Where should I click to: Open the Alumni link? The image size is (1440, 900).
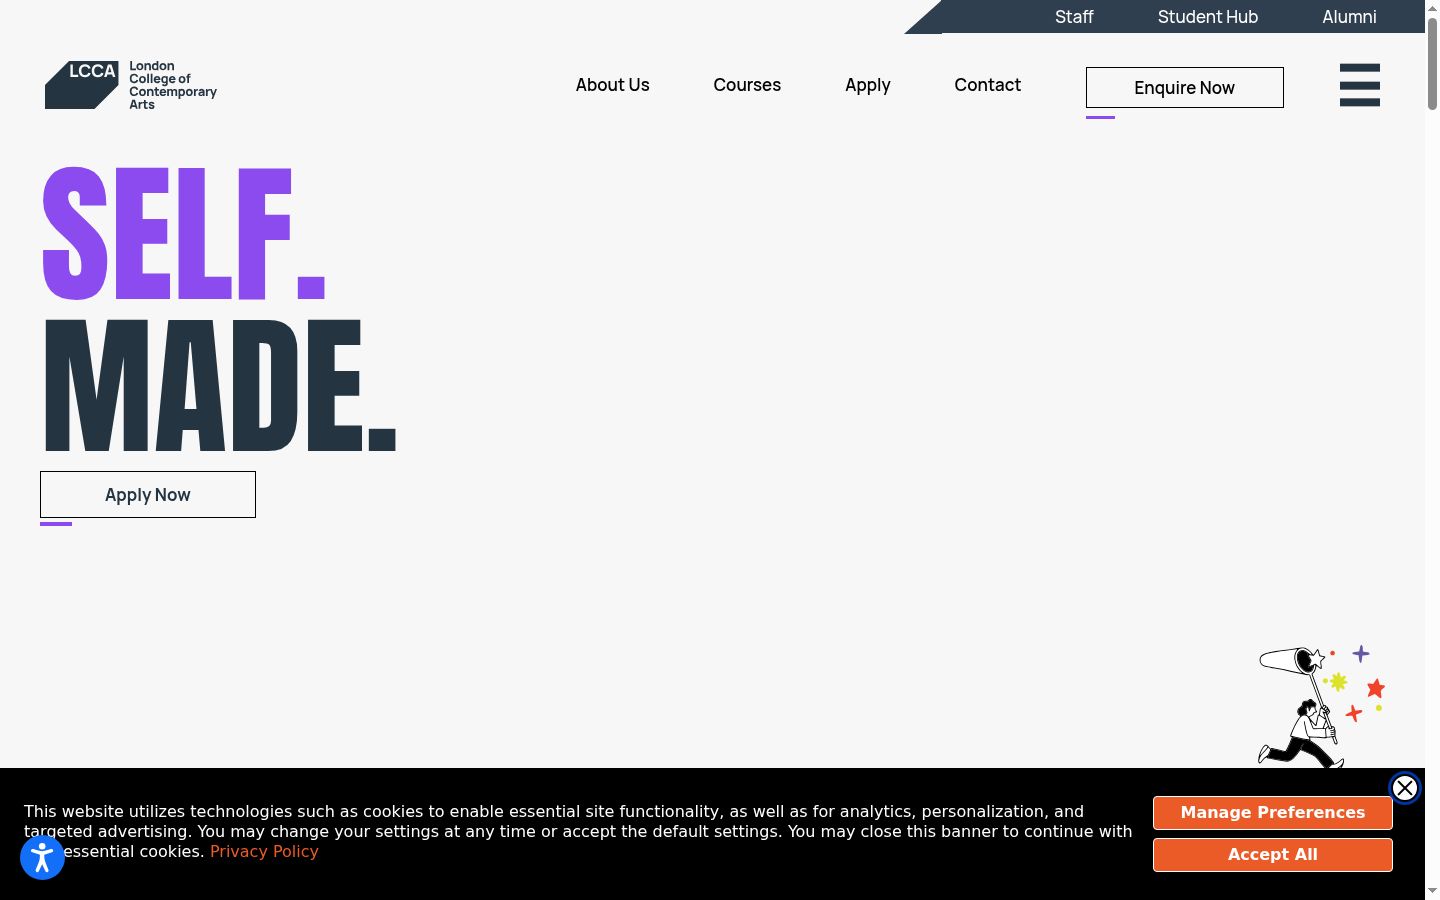[x=1349, y=17]
